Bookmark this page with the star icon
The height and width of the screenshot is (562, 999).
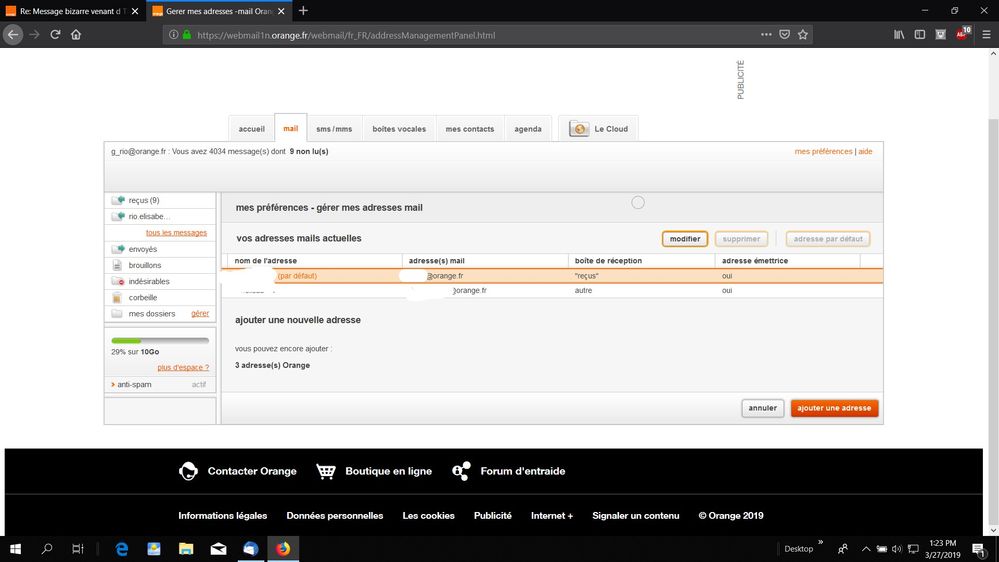(802, 34)
